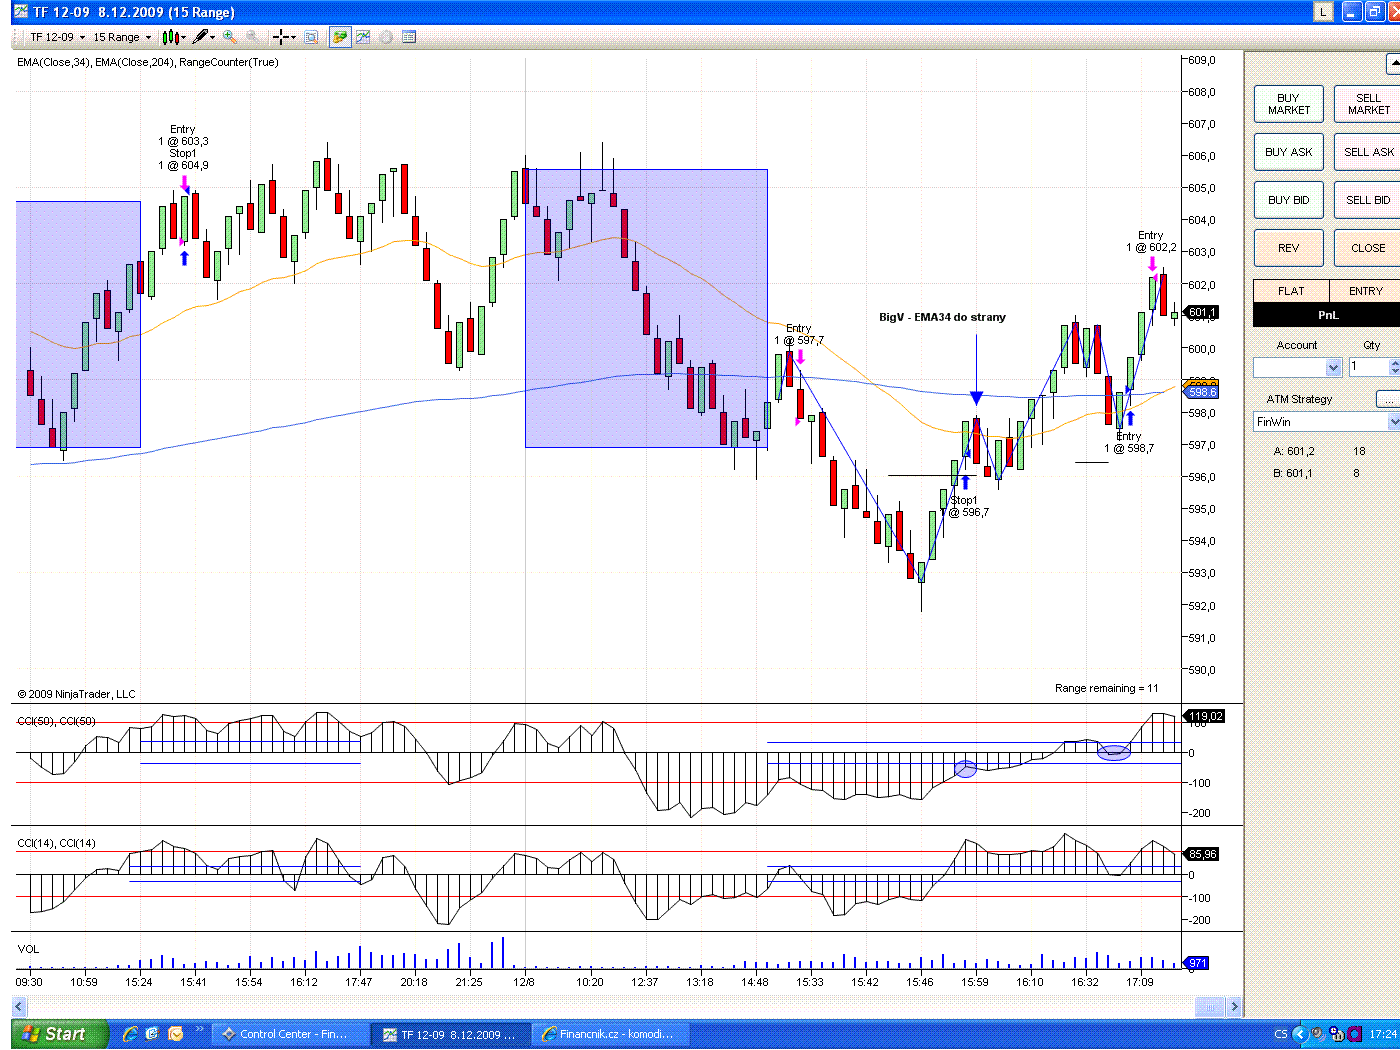Toggle the Chart Trader toolbar icon
The height and width of the screenshot is (1050, 1400).
pyautogui.click(x=340, y=37)
